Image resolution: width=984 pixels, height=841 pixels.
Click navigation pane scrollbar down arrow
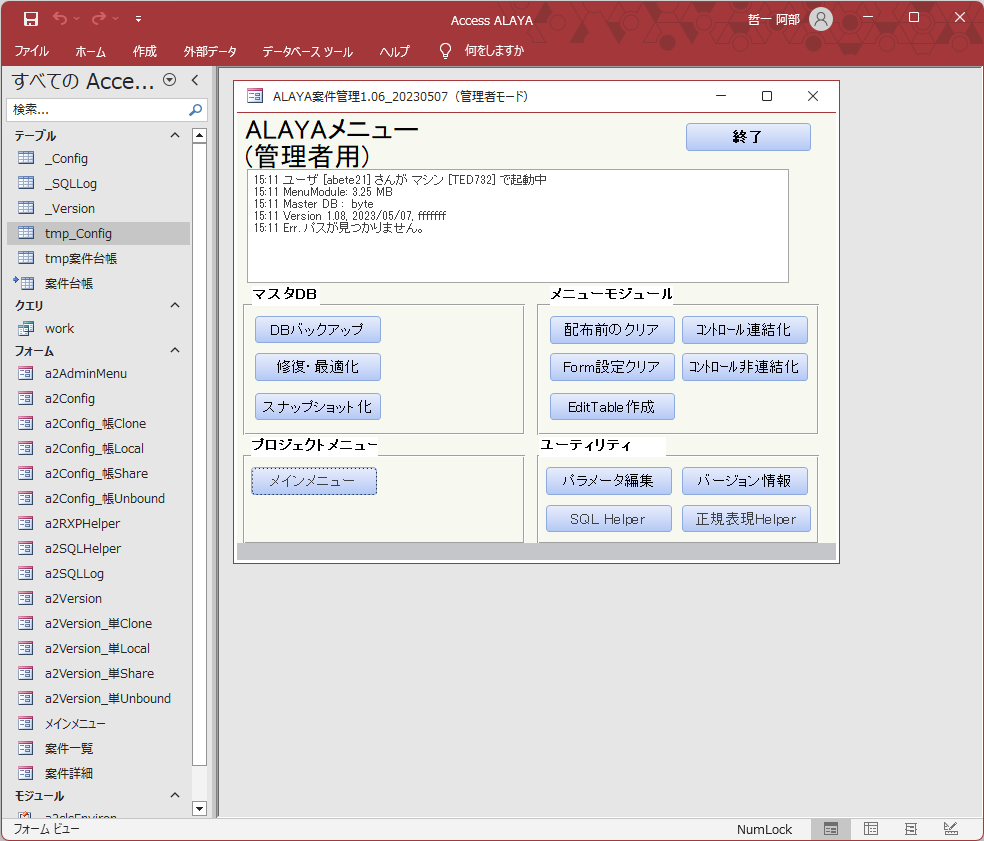199,808
